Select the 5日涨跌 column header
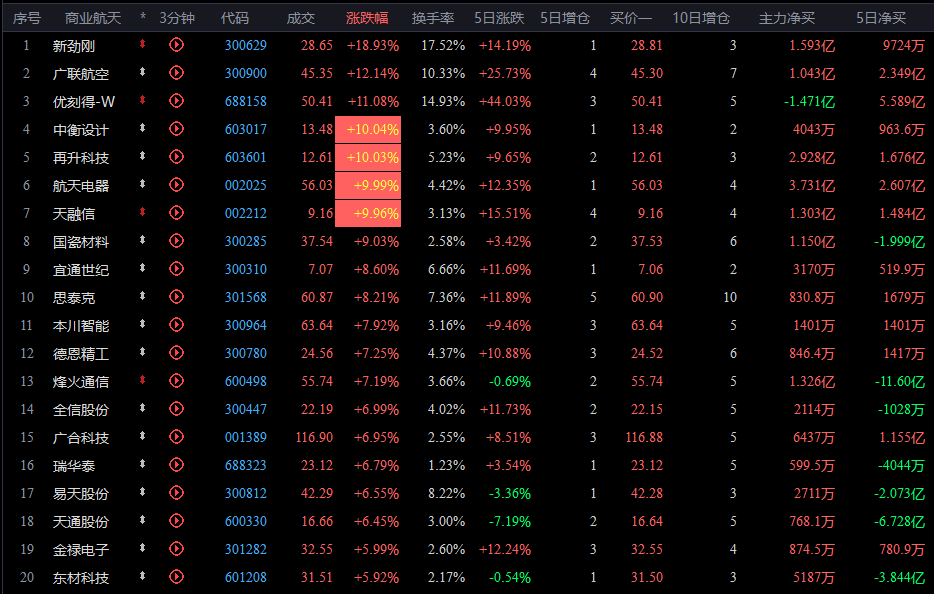The image size is (934, 594). pyautogui.click(x=503, y=18)
